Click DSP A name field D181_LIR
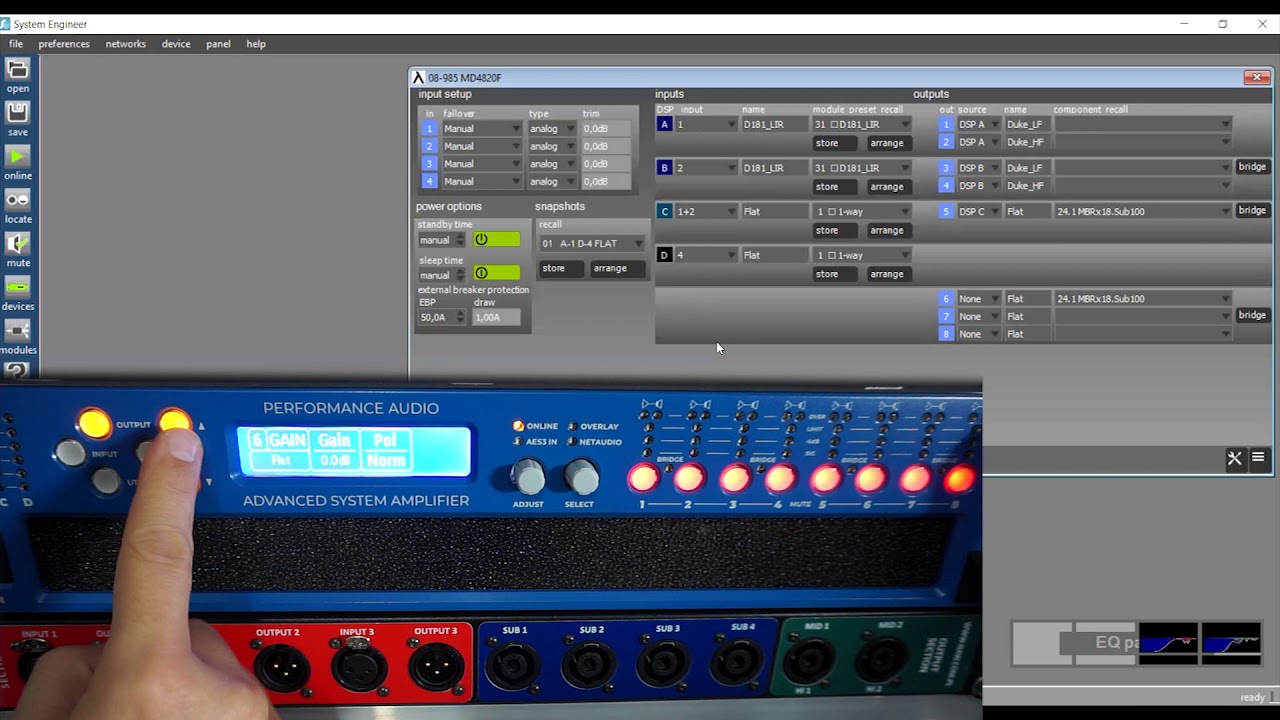The height and width of the screenshot is (720, 1280). point(775,125)
